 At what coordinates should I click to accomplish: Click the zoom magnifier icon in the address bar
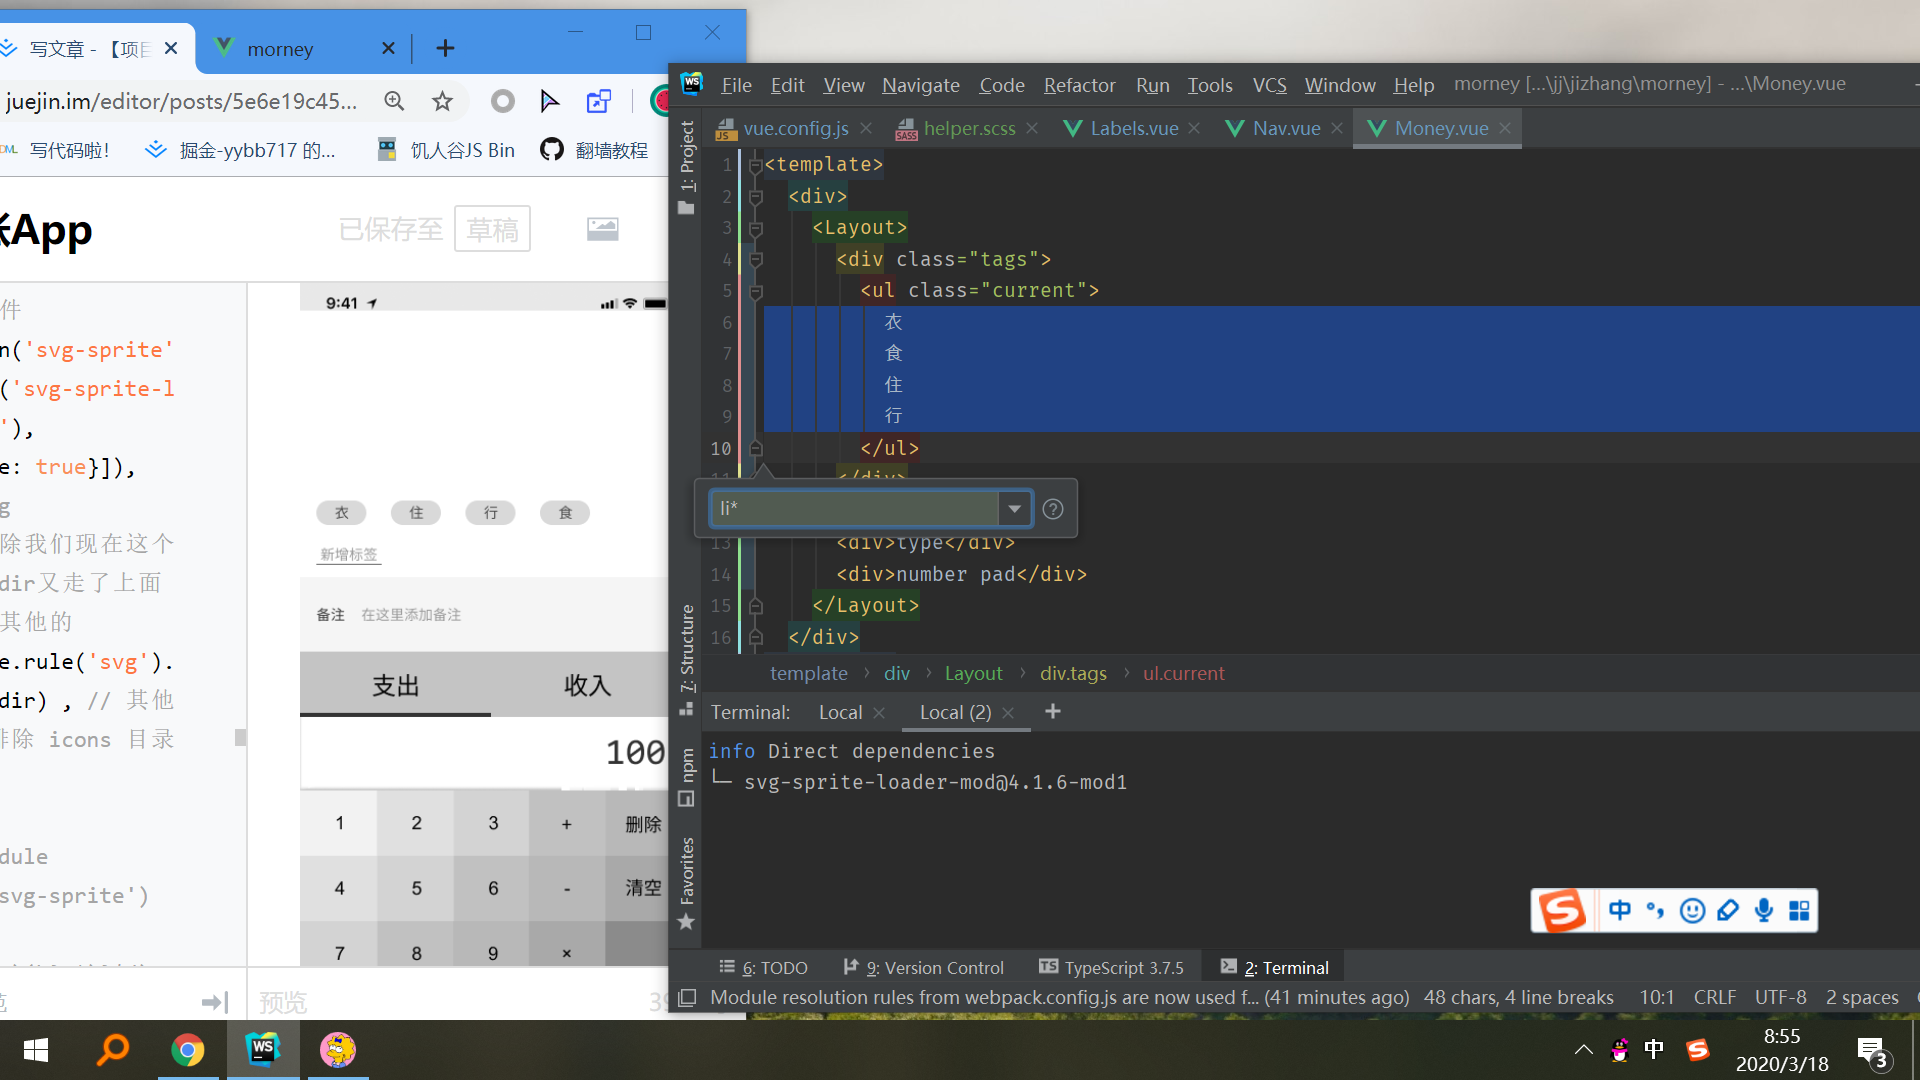pos(394,101)
